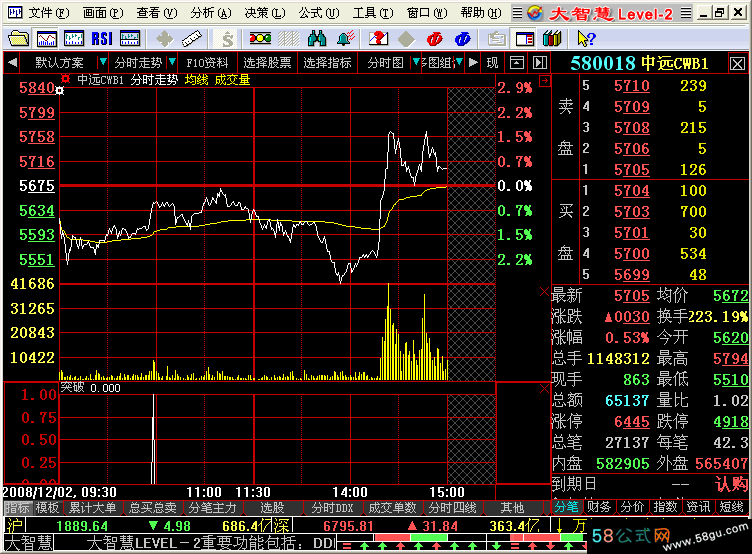The image size is (752, 554).
Task: Close the volume sub-chart with red X
Action: click(x=544, y=291)
